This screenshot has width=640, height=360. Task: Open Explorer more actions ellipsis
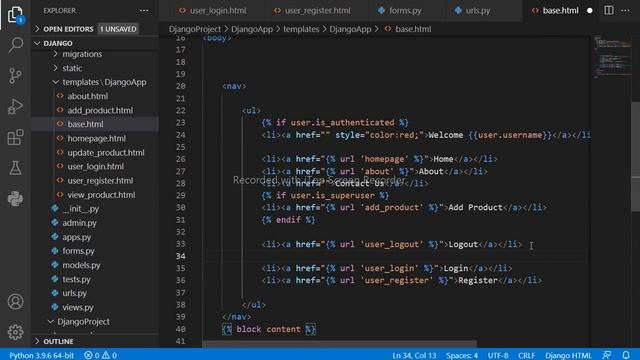[x=144, y=11]
